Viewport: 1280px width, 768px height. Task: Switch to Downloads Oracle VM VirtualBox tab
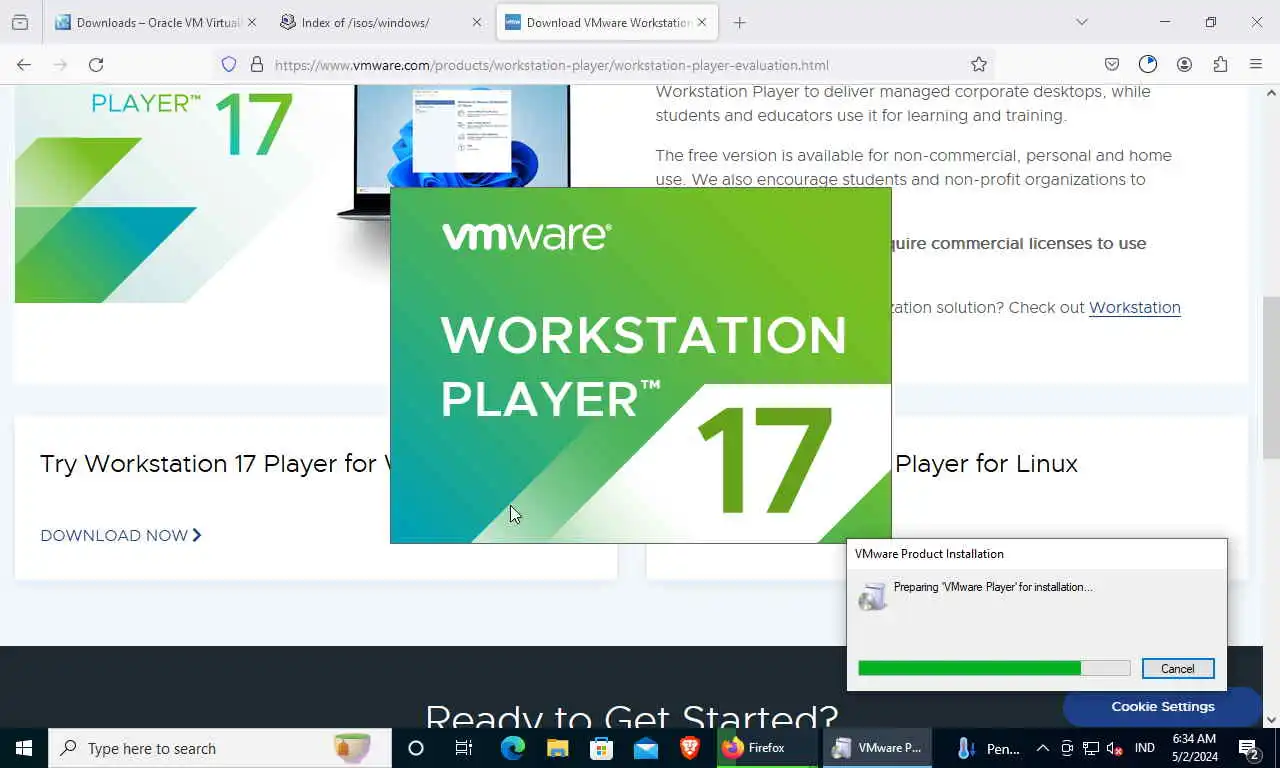(157, 22)
